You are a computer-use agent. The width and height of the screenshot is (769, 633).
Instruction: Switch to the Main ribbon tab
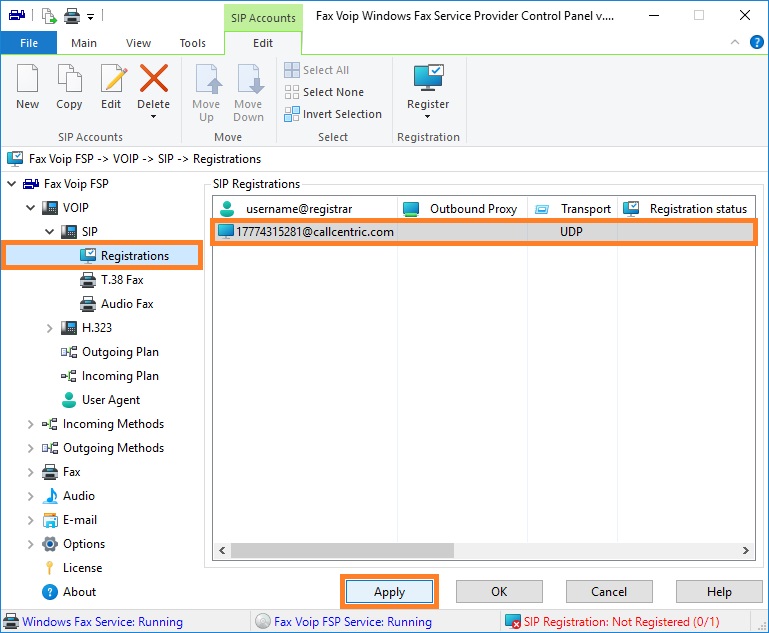pos(84,43)
